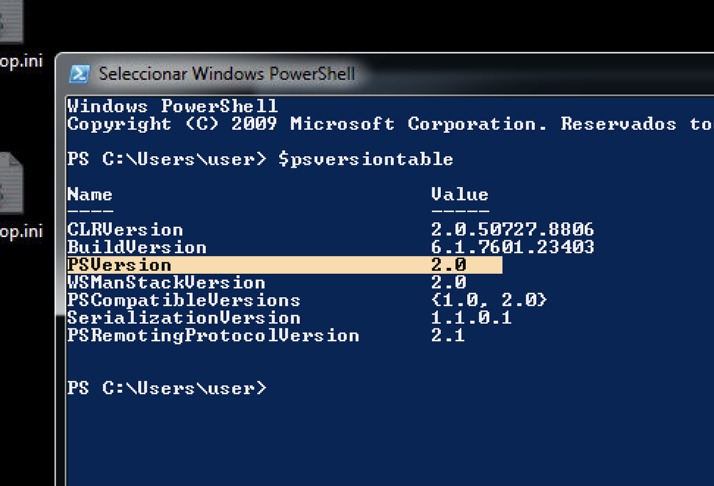Click the CLR value 2.0.50727.8806

(512, 230)
